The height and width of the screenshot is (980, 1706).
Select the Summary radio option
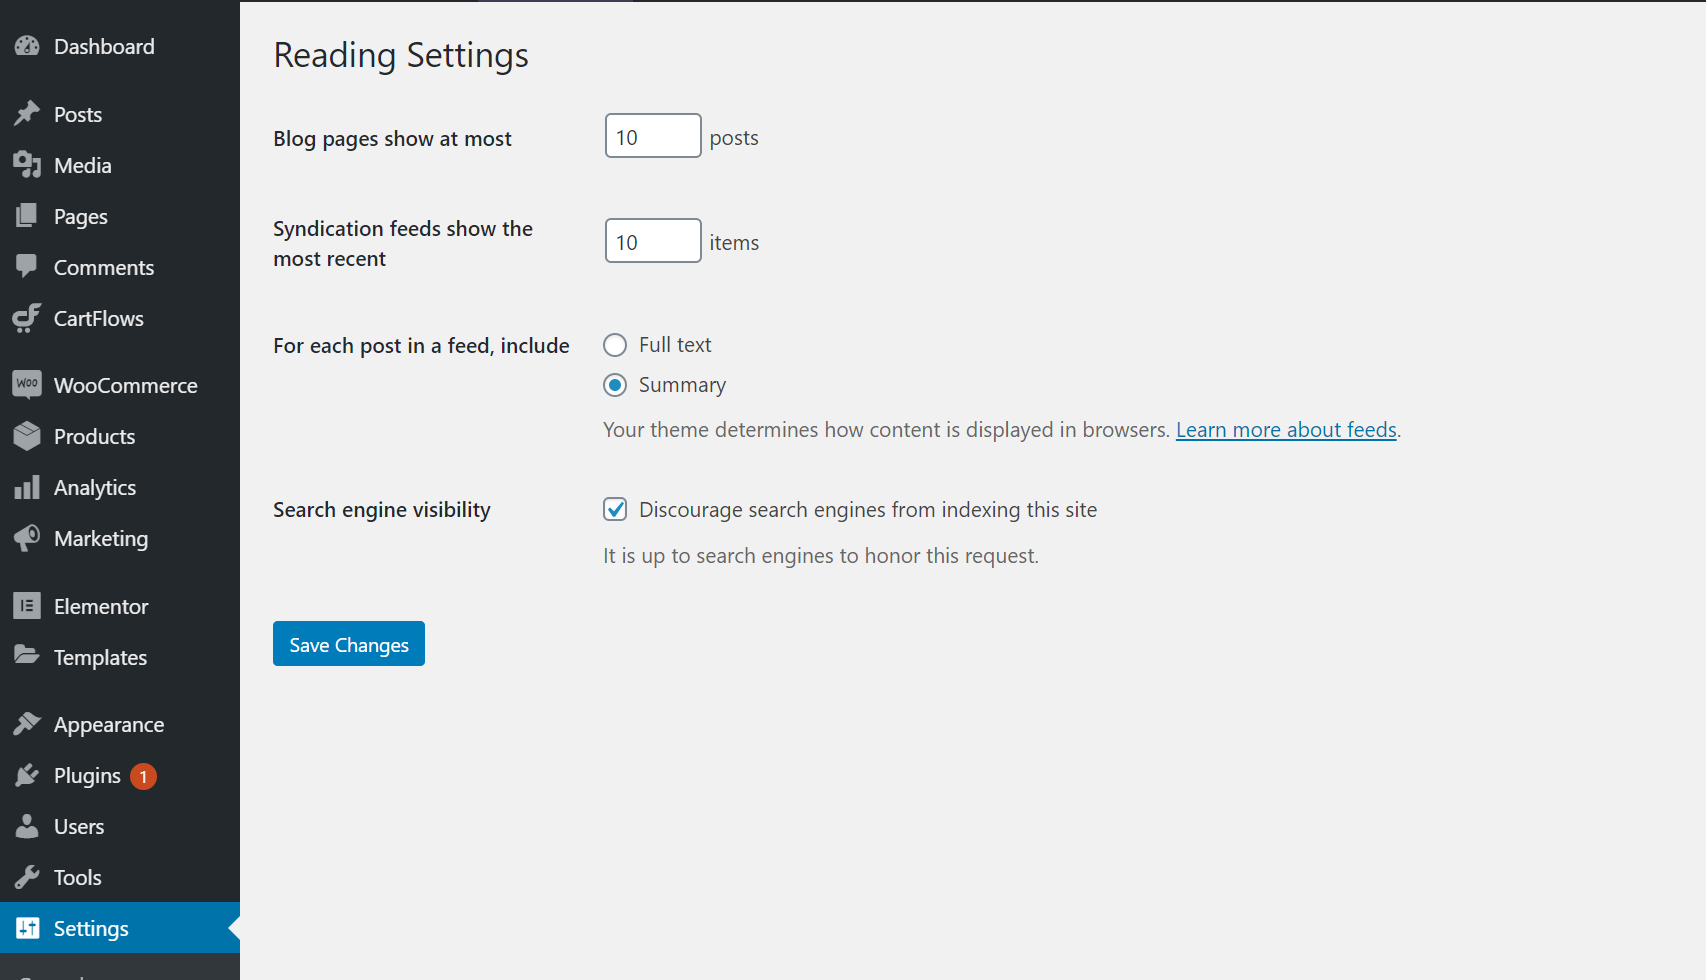615,385
